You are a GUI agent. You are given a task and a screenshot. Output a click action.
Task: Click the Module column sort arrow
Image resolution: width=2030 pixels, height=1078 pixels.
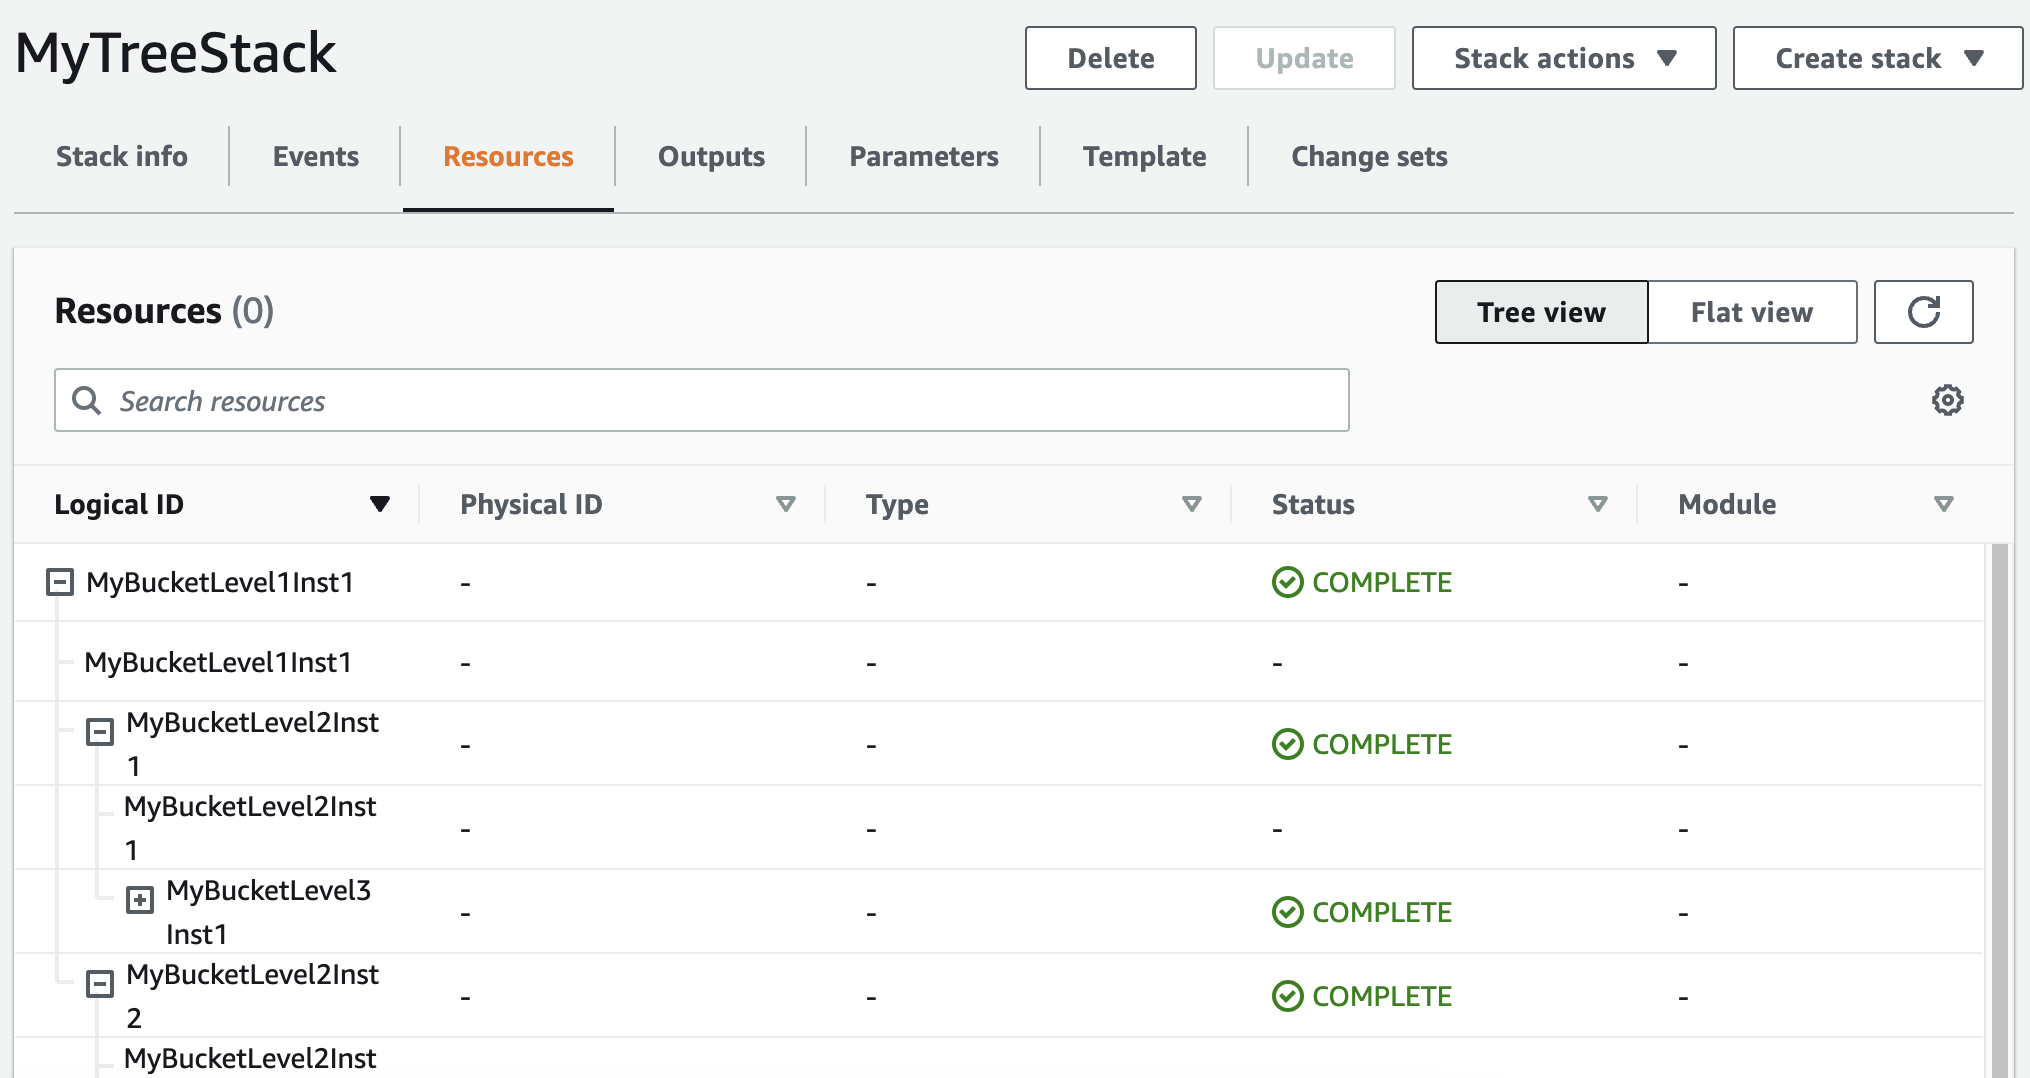1943,504
